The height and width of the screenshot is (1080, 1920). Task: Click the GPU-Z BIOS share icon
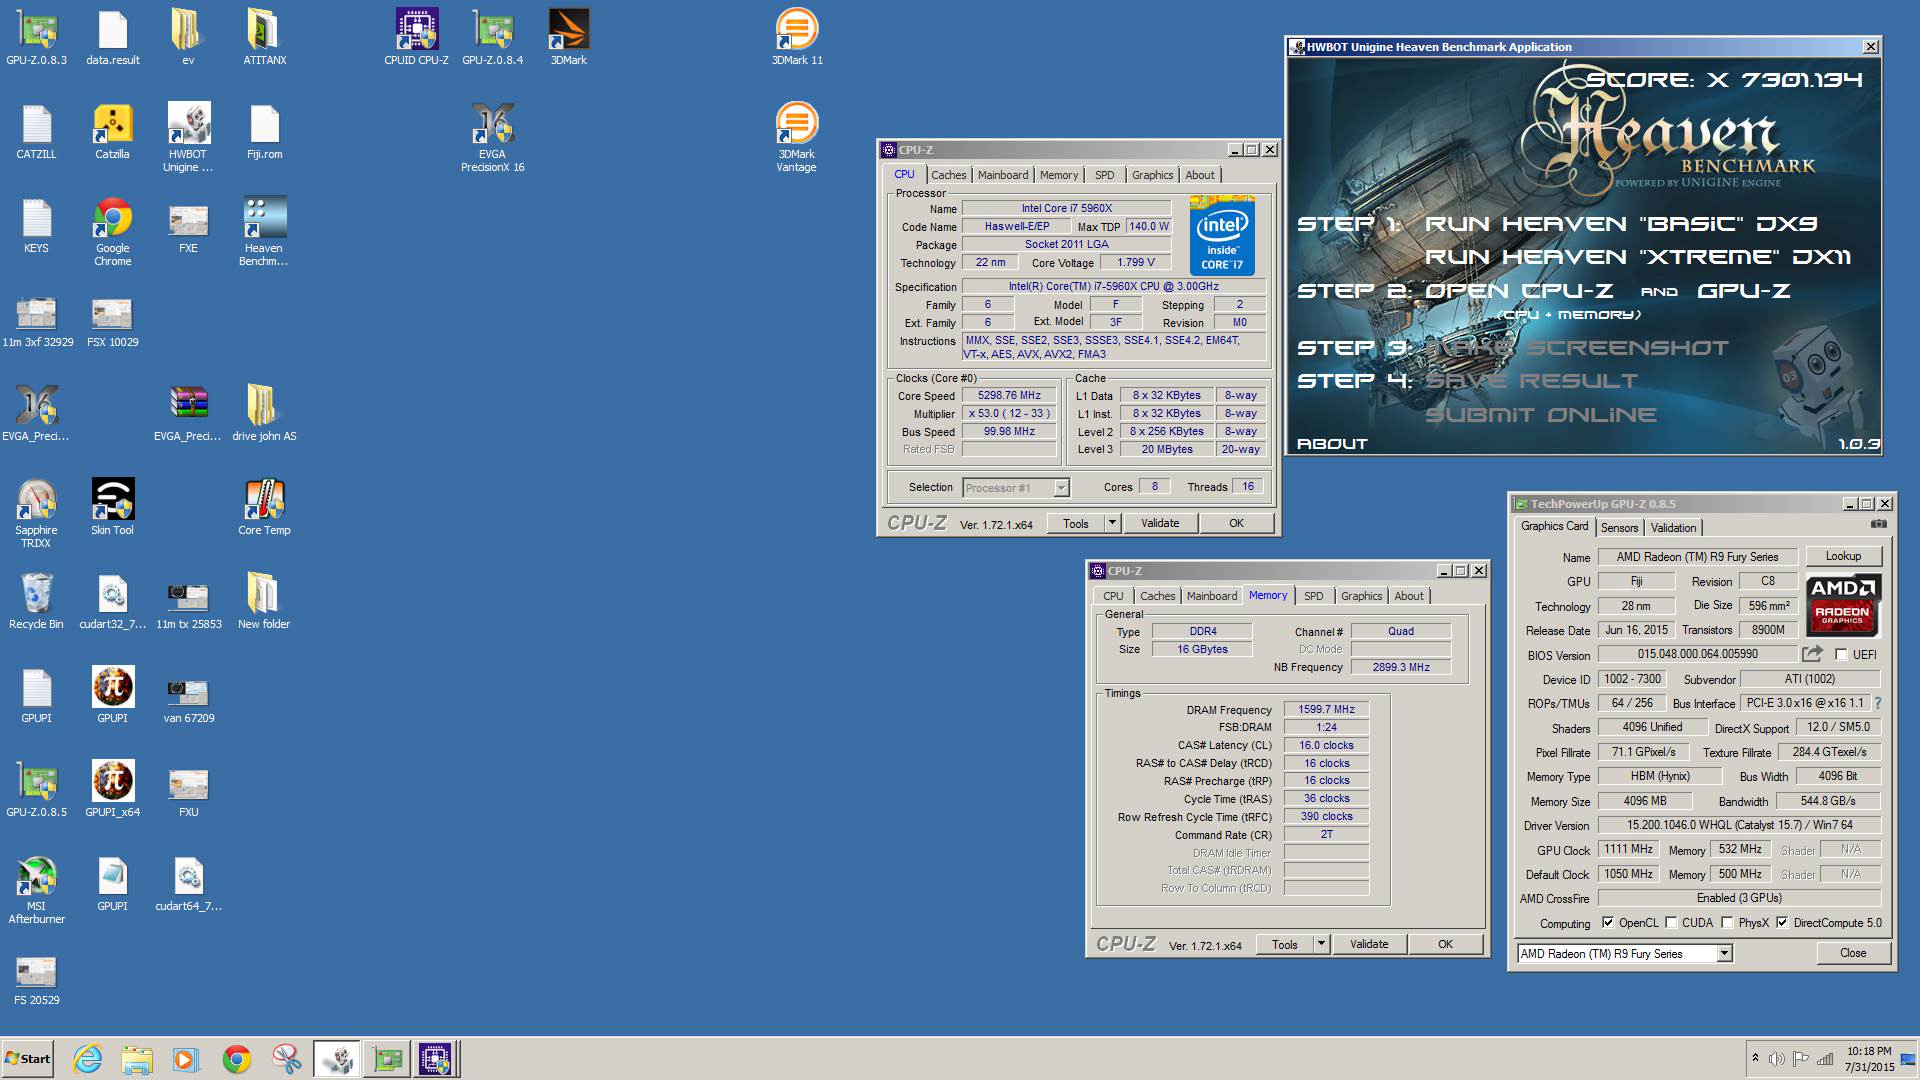(1812, 654)
